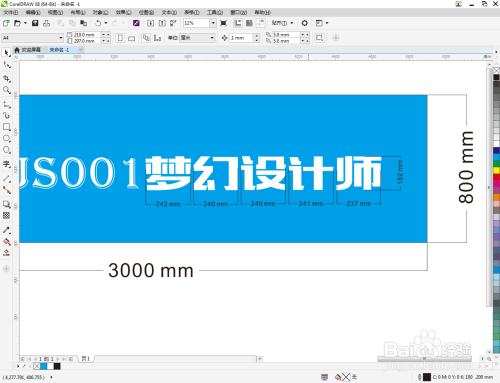The width and height of the screenshot is (500, 383).
Task: Open the 文件 (File) menu
Action: 10,12
